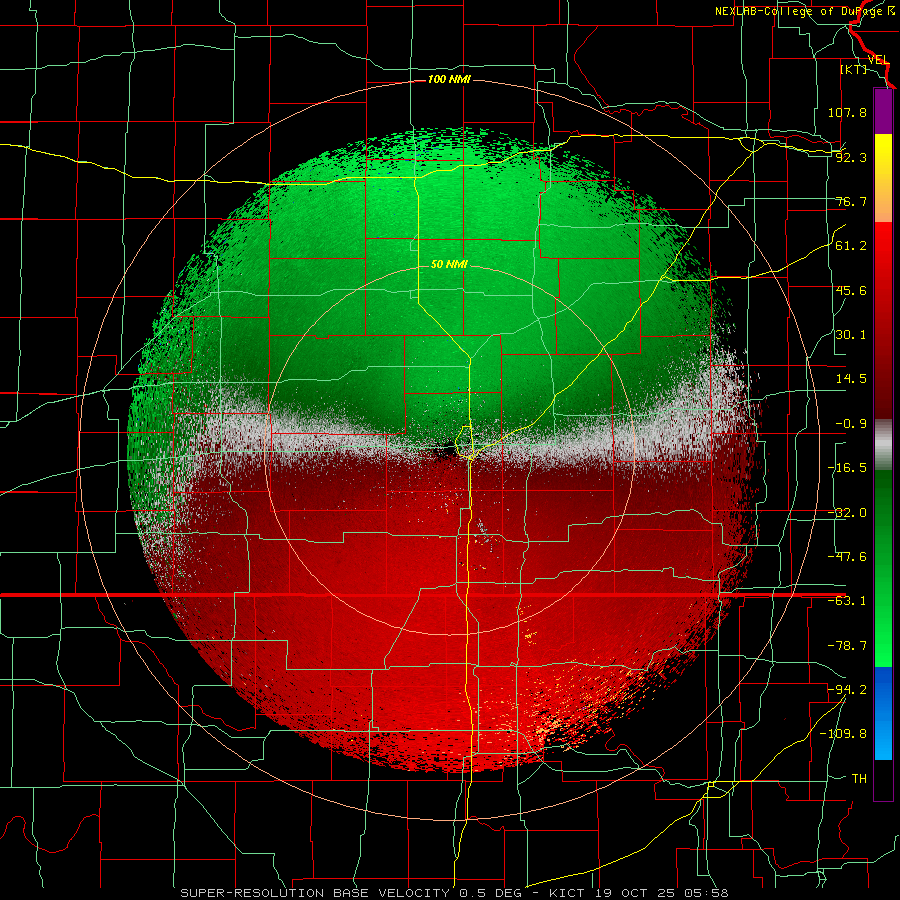This screenshot has width=900, height=900.
Task: Pick the gray zero-velocity segment of color bar
Action: click(x=883, y=445)
